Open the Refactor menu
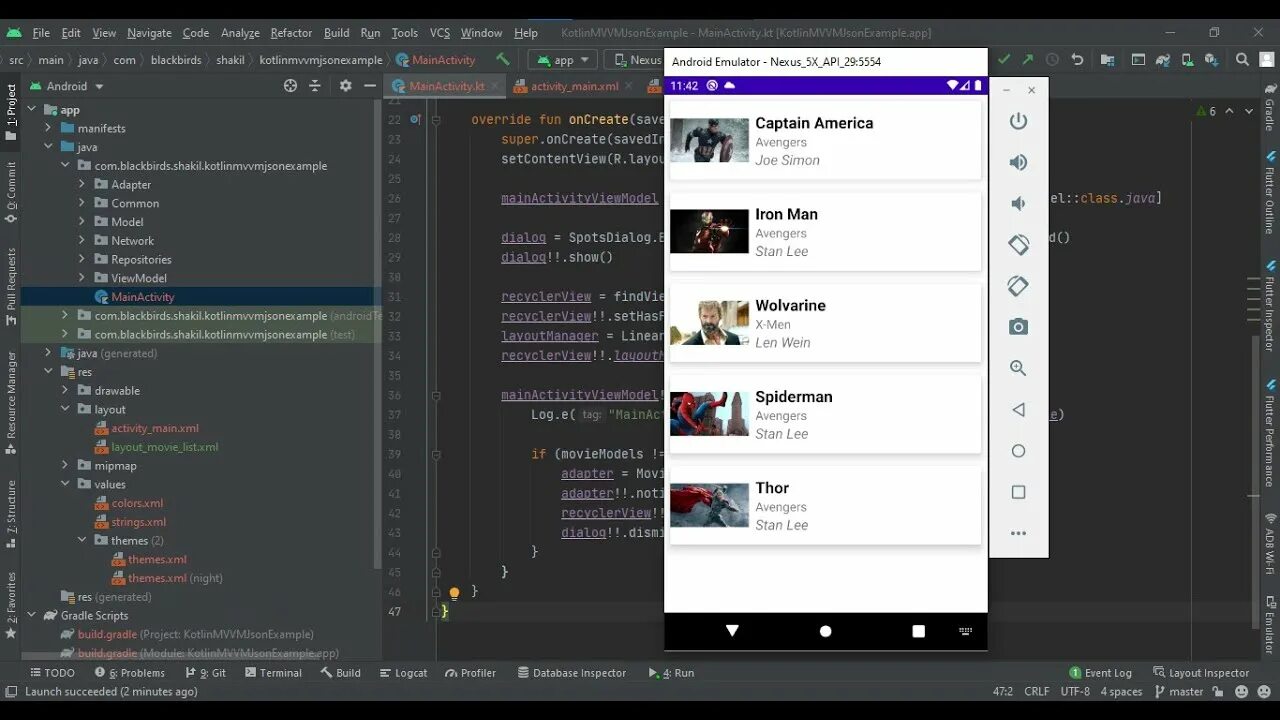The image size is (1280, 720). pos(290,32)
